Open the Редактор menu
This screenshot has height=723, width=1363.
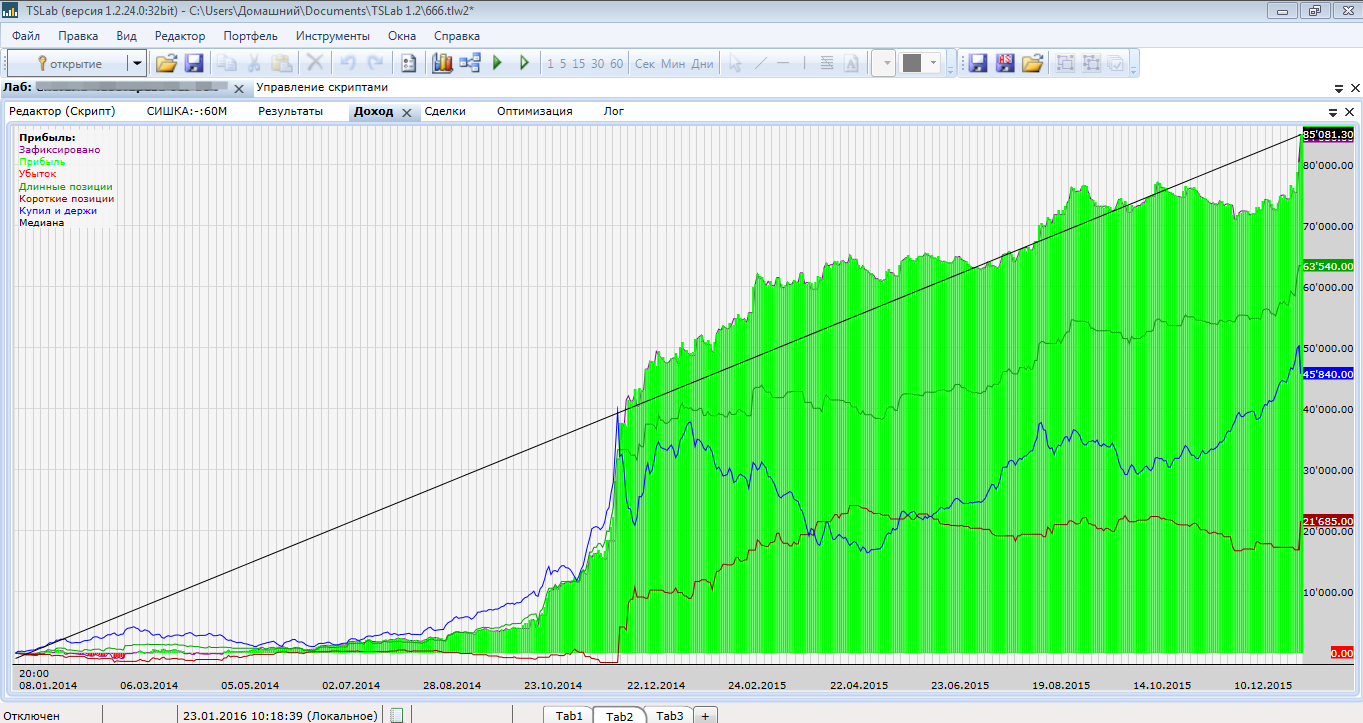[180, 35]
